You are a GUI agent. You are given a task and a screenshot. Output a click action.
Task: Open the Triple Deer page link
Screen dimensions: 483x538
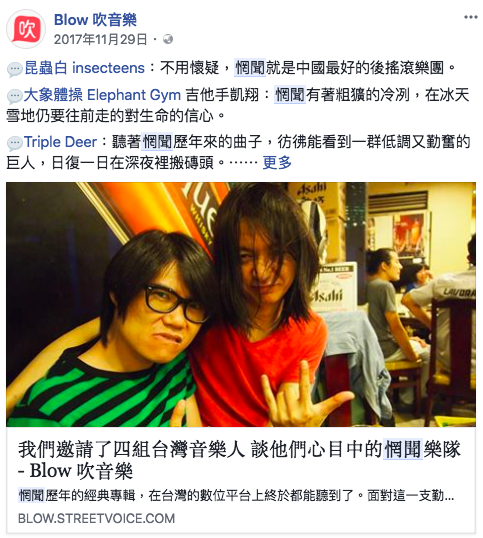60,142
